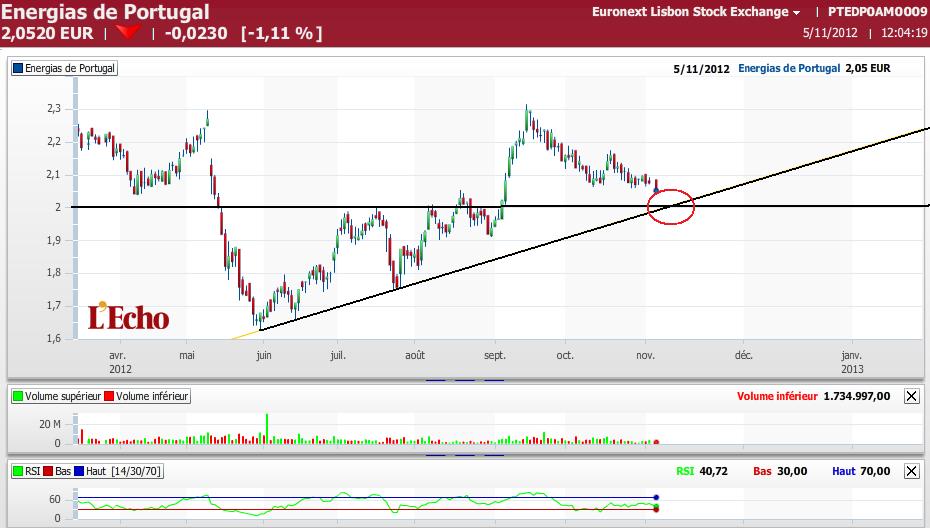Image resolution: width=930 pixels, height=528 pixels.
Task: Click the red Volume inférieur legend swatch
Action: click(x=109, y=396)
